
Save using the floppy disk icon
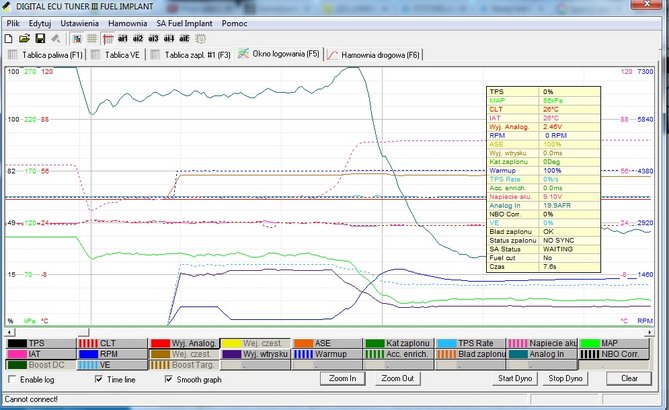click(40, 39)
